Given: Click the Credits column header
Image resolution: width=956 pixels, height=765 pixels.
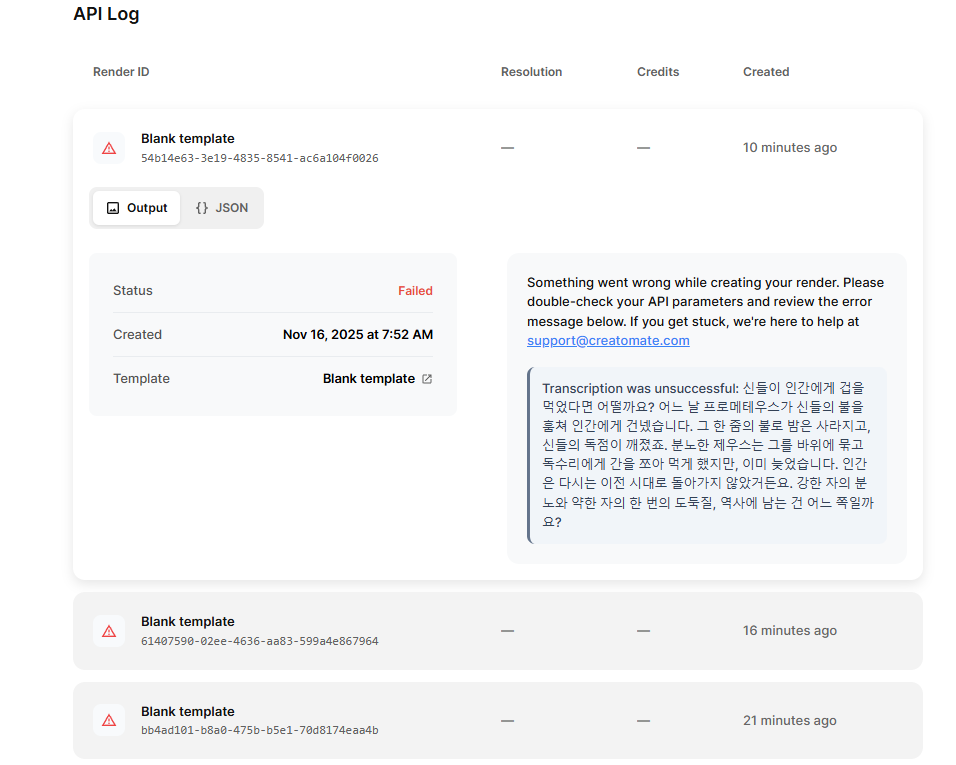Looking at the screenshot, I should click(x=658, y=72).
